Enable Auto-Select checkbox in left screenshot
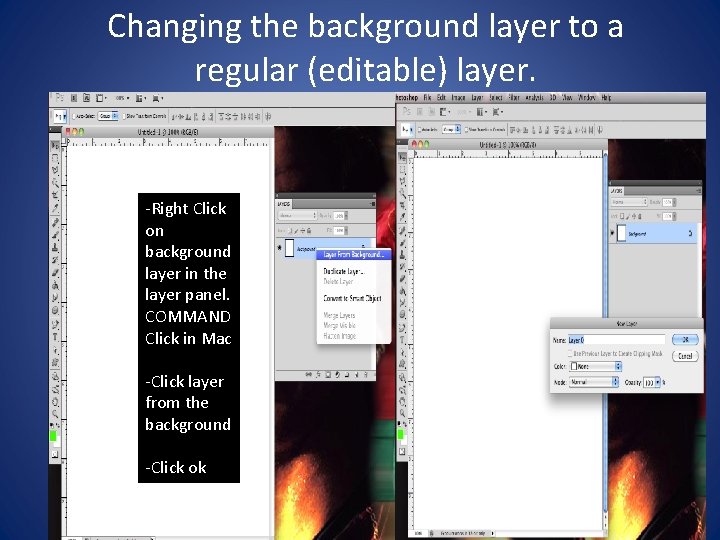 74,117
